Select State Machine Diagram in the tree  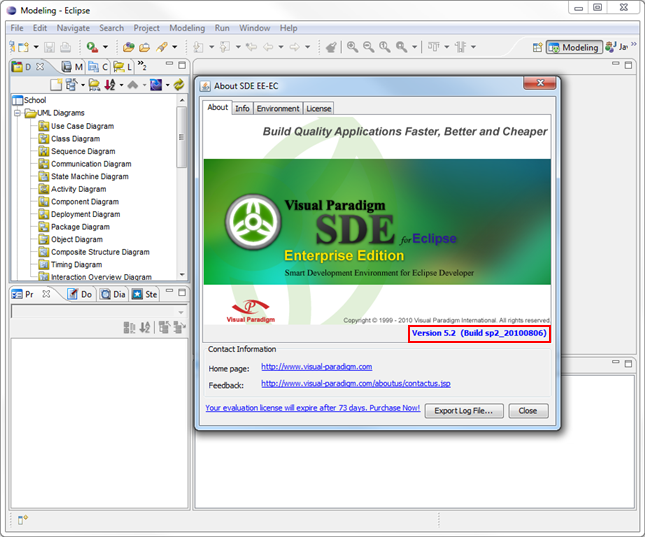(90, 177)
